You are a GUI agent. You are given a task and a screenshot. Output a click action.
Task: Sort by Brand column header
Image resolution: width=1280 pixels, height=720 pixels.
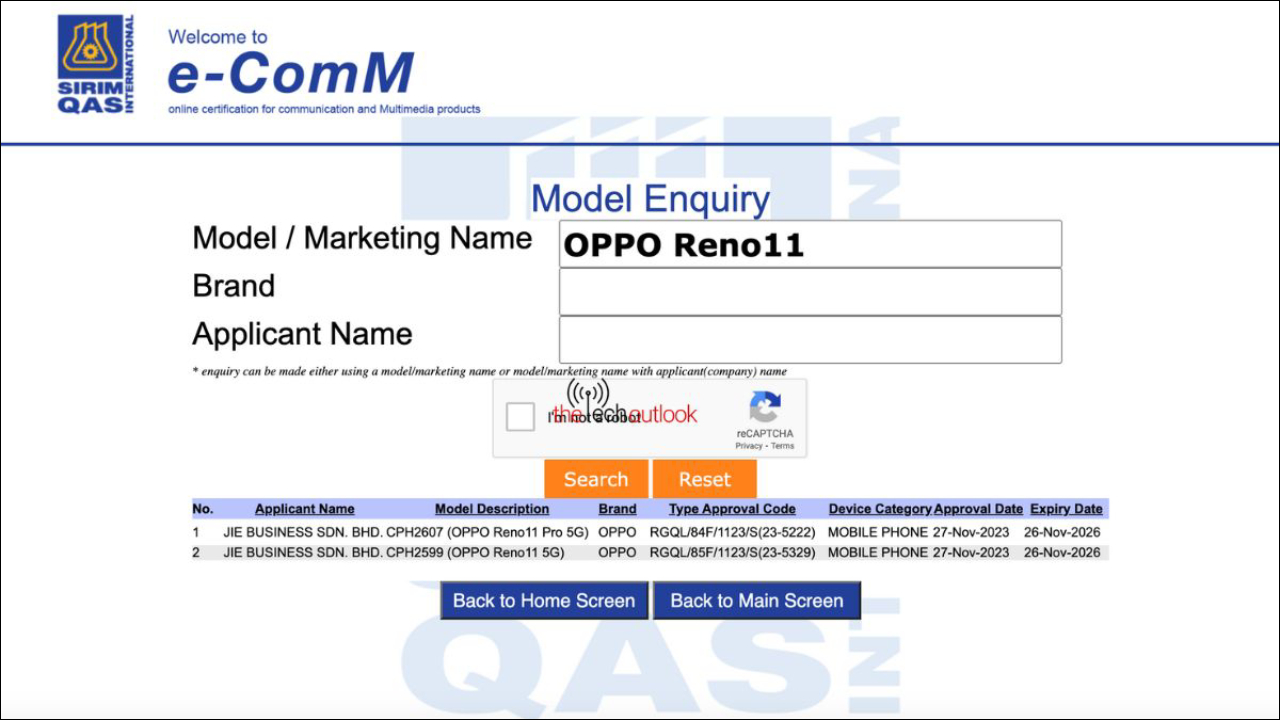click(x=617, y=509)
